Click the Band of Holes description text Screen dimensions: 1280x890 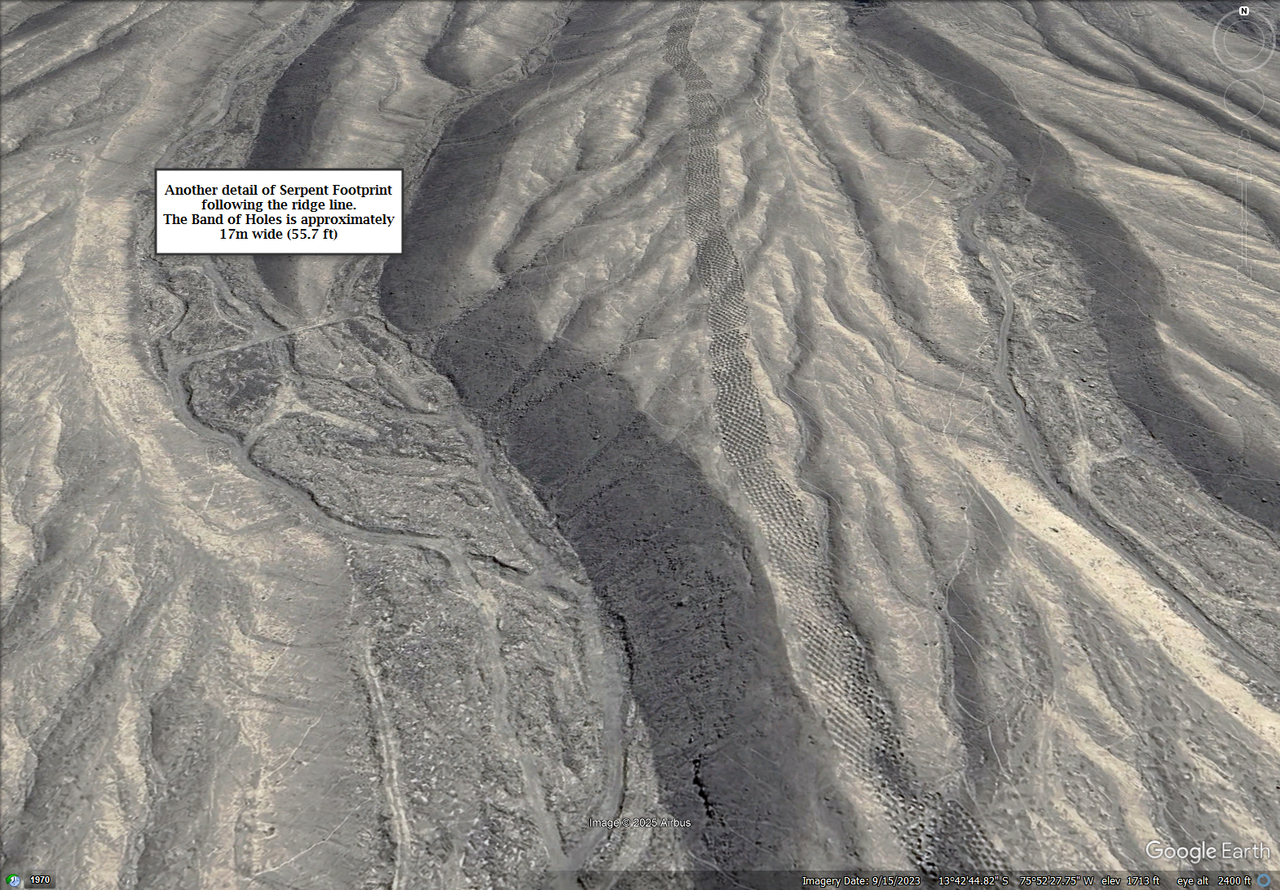[x=280, y=226]
